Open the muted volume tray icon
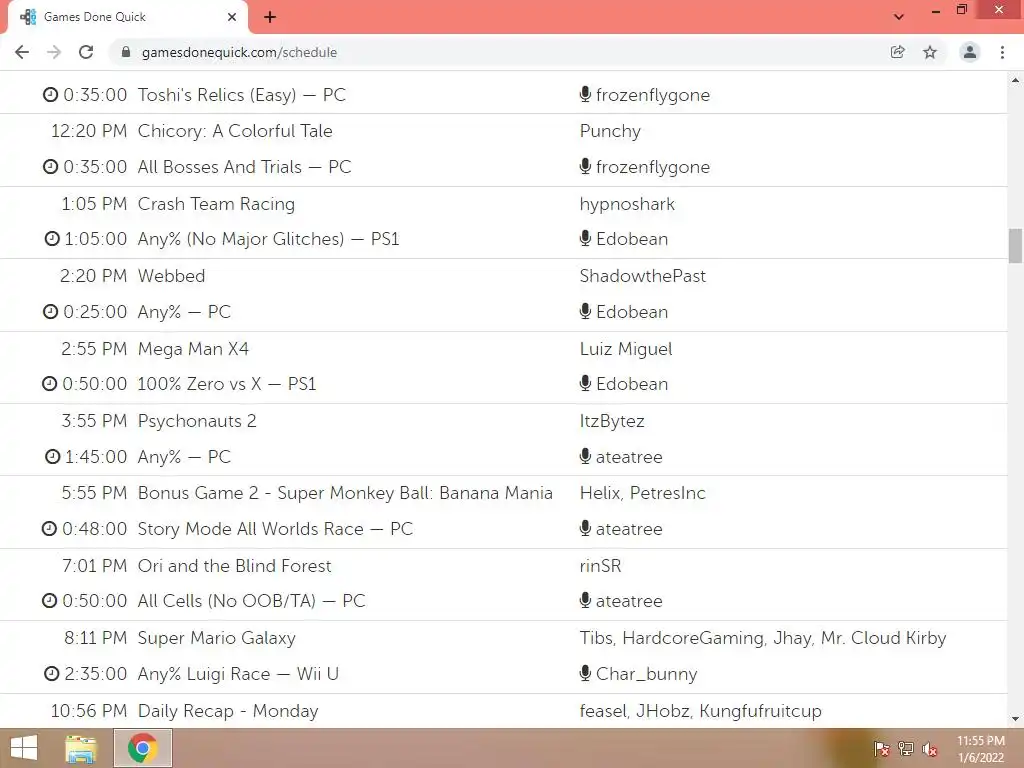The width and height of the screenshot is (1024, 768). tap(929, 749)
